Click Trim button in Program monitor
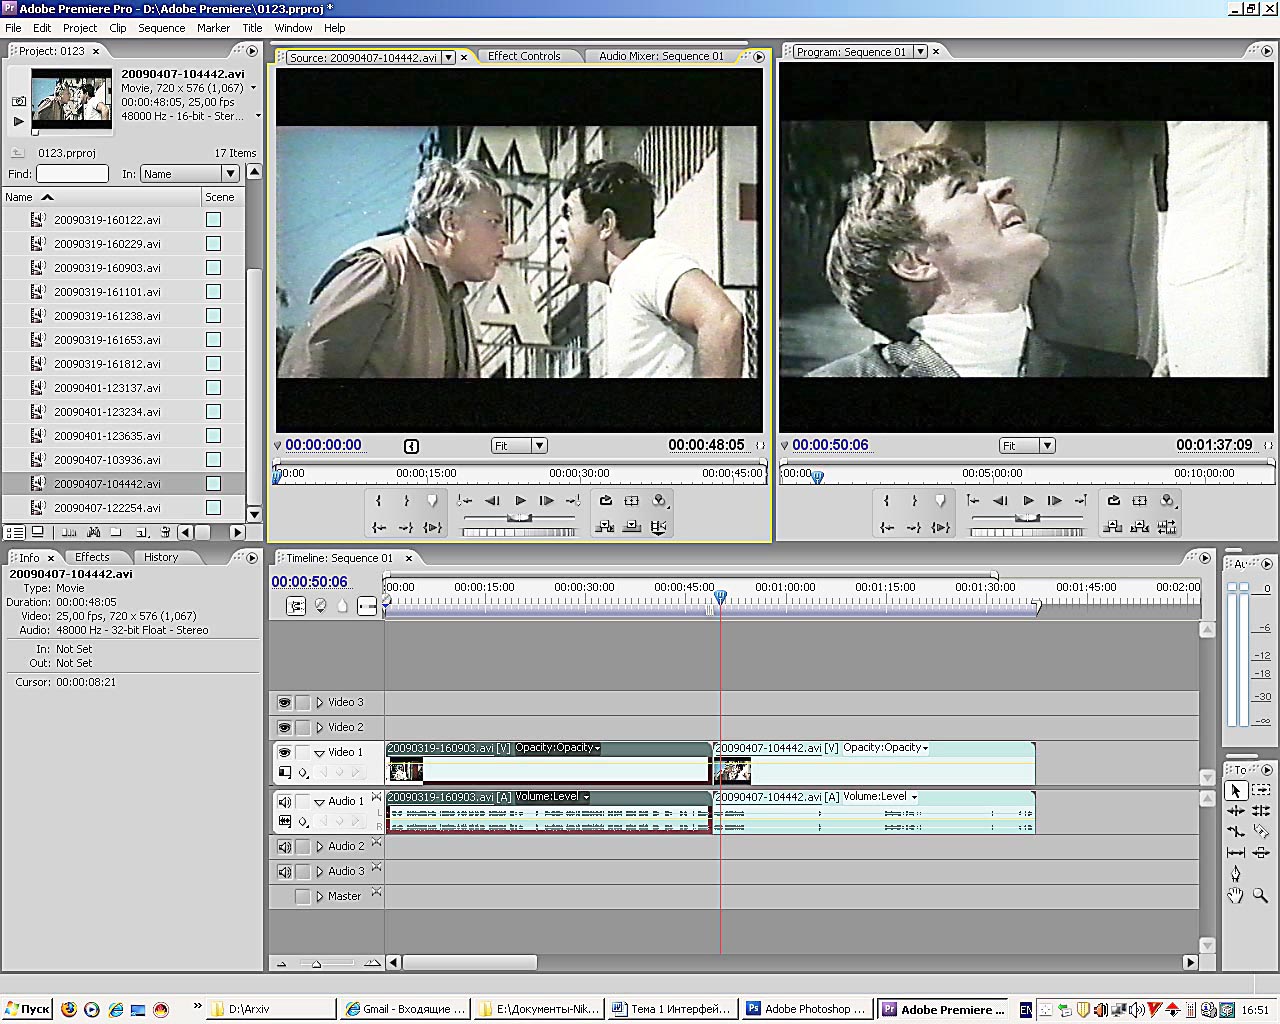 1167,527
